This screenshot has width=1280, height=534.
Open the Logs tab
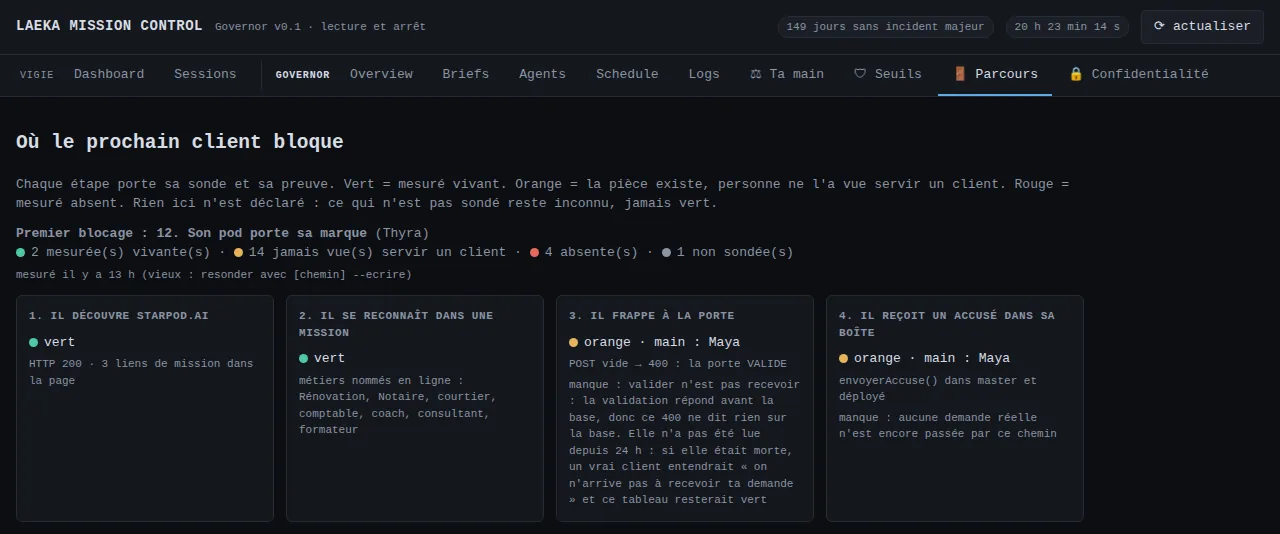click(704, 74)
